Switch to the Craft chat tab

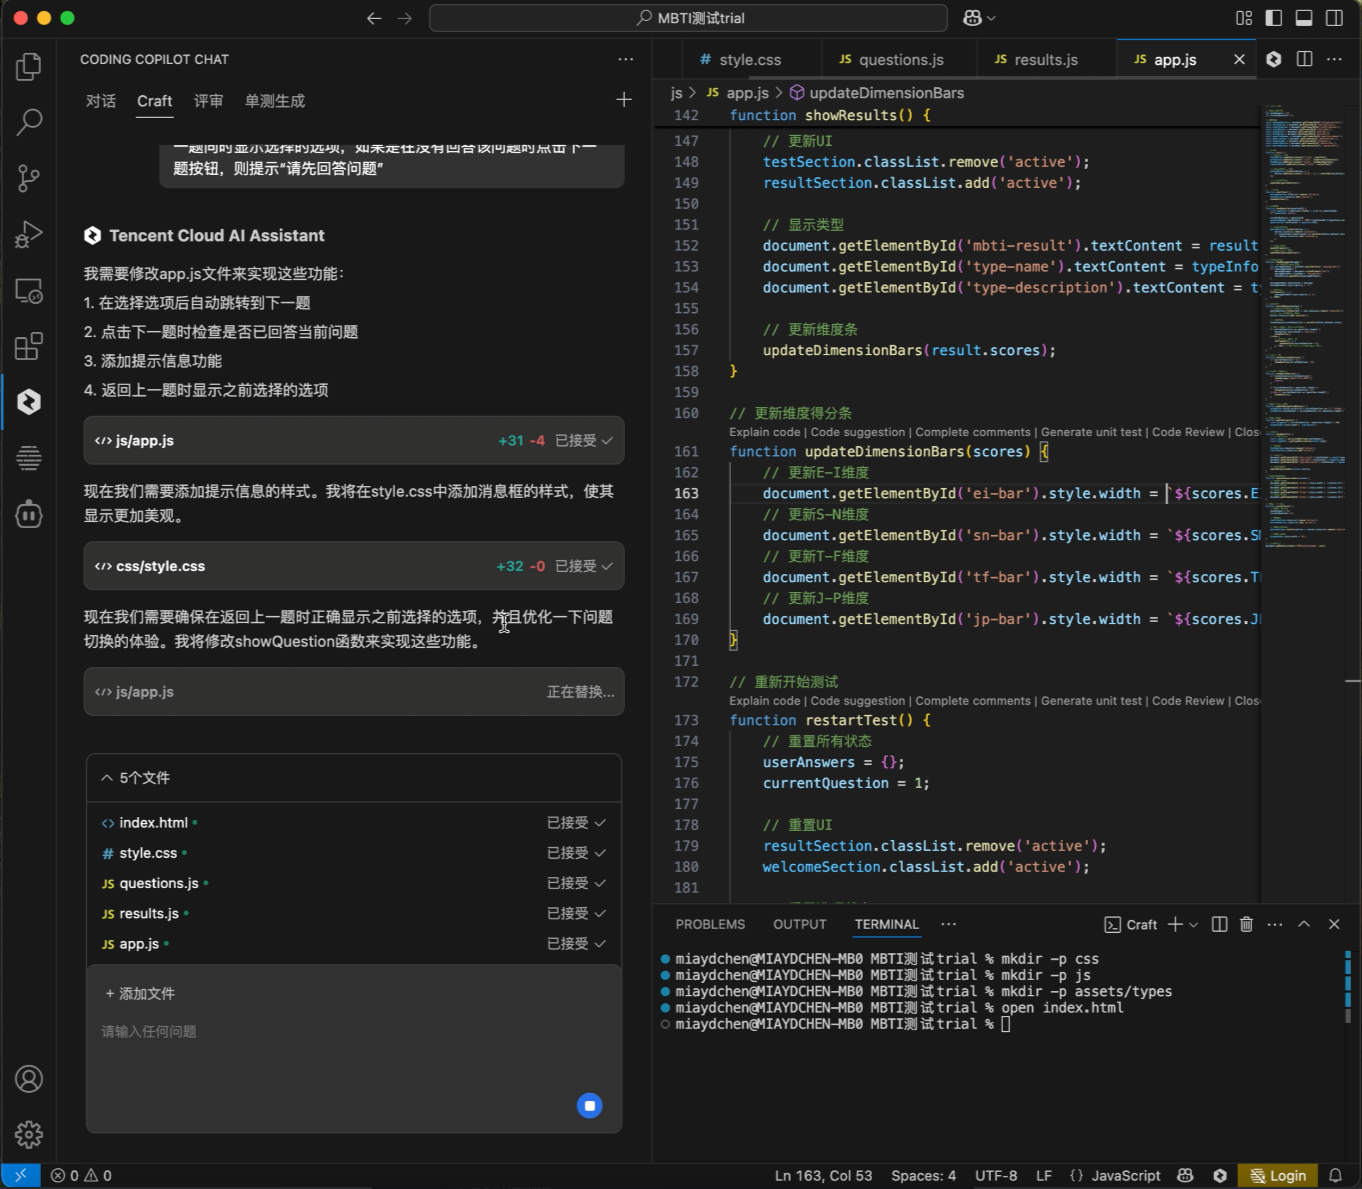(x=155, y=101)
